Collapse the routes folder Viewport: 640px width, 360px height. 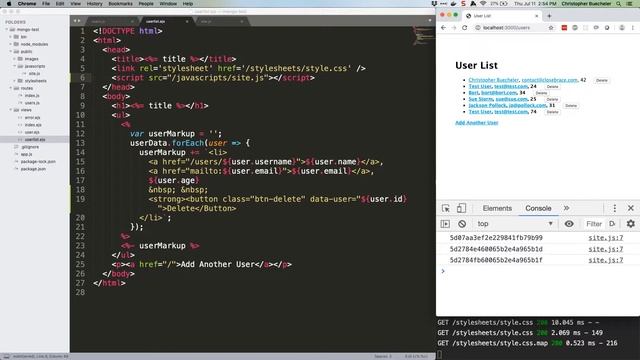[11, 88]
